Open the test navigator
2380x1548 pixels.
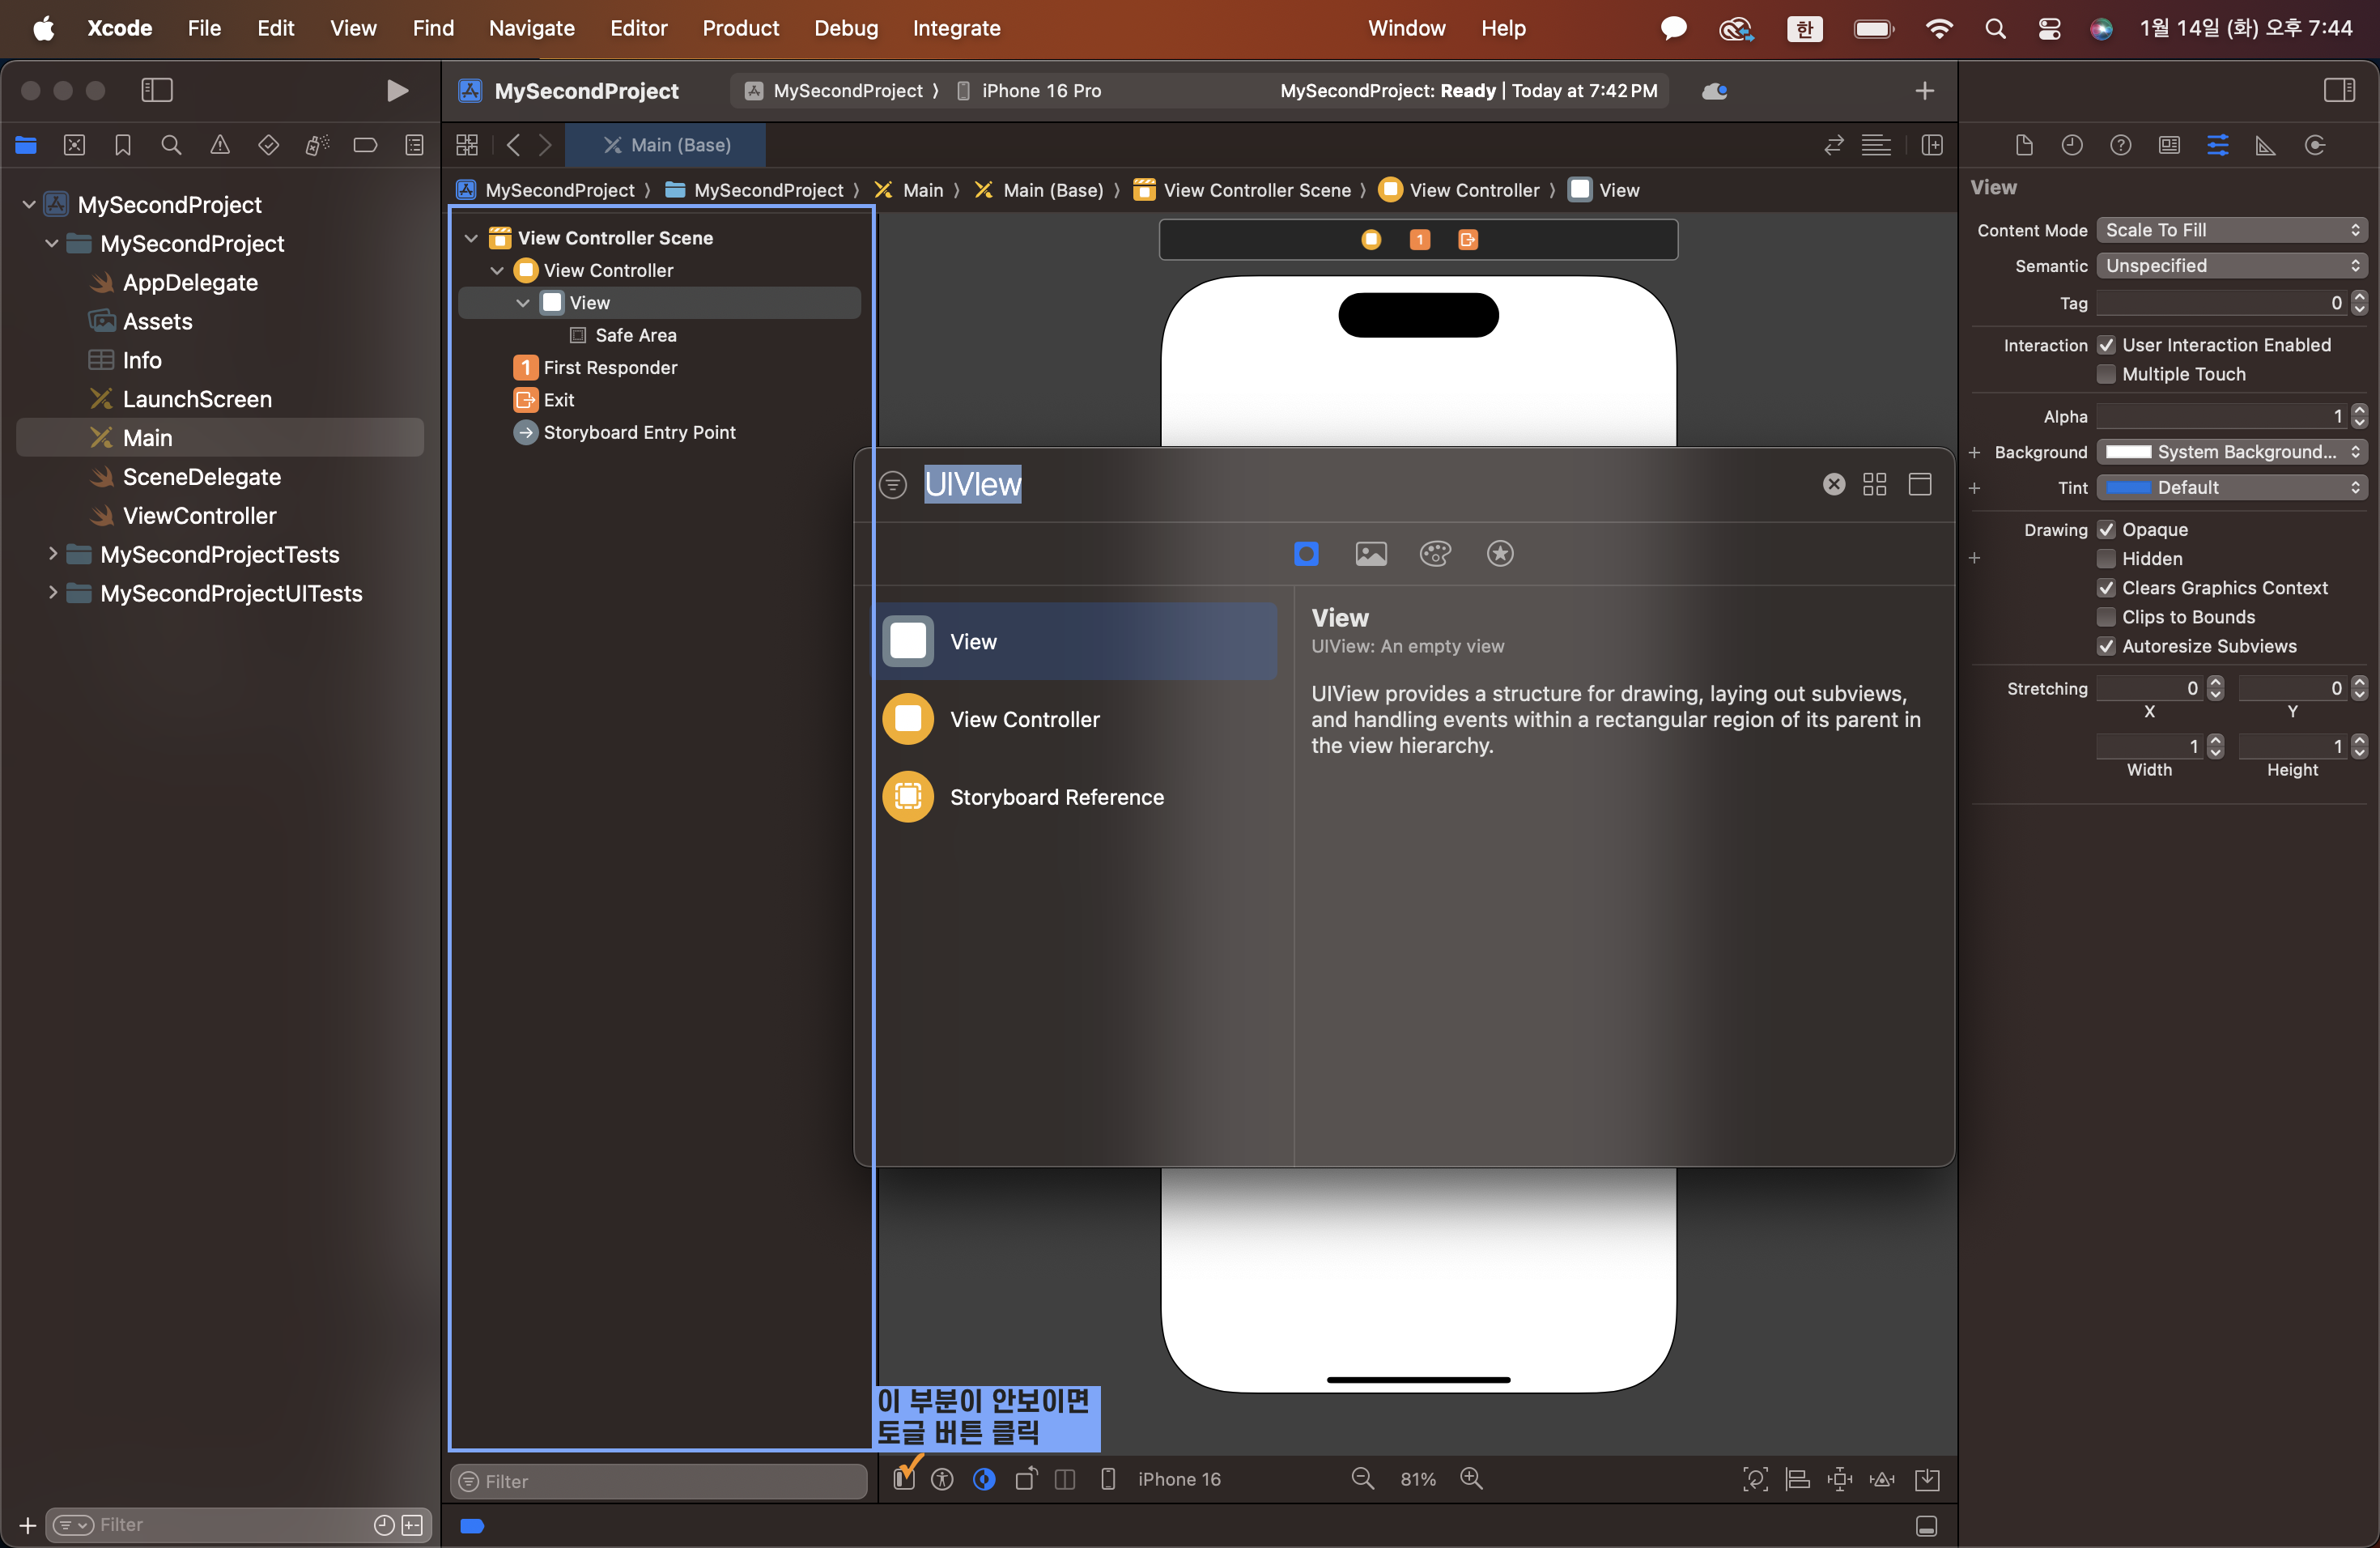[268, 145]
